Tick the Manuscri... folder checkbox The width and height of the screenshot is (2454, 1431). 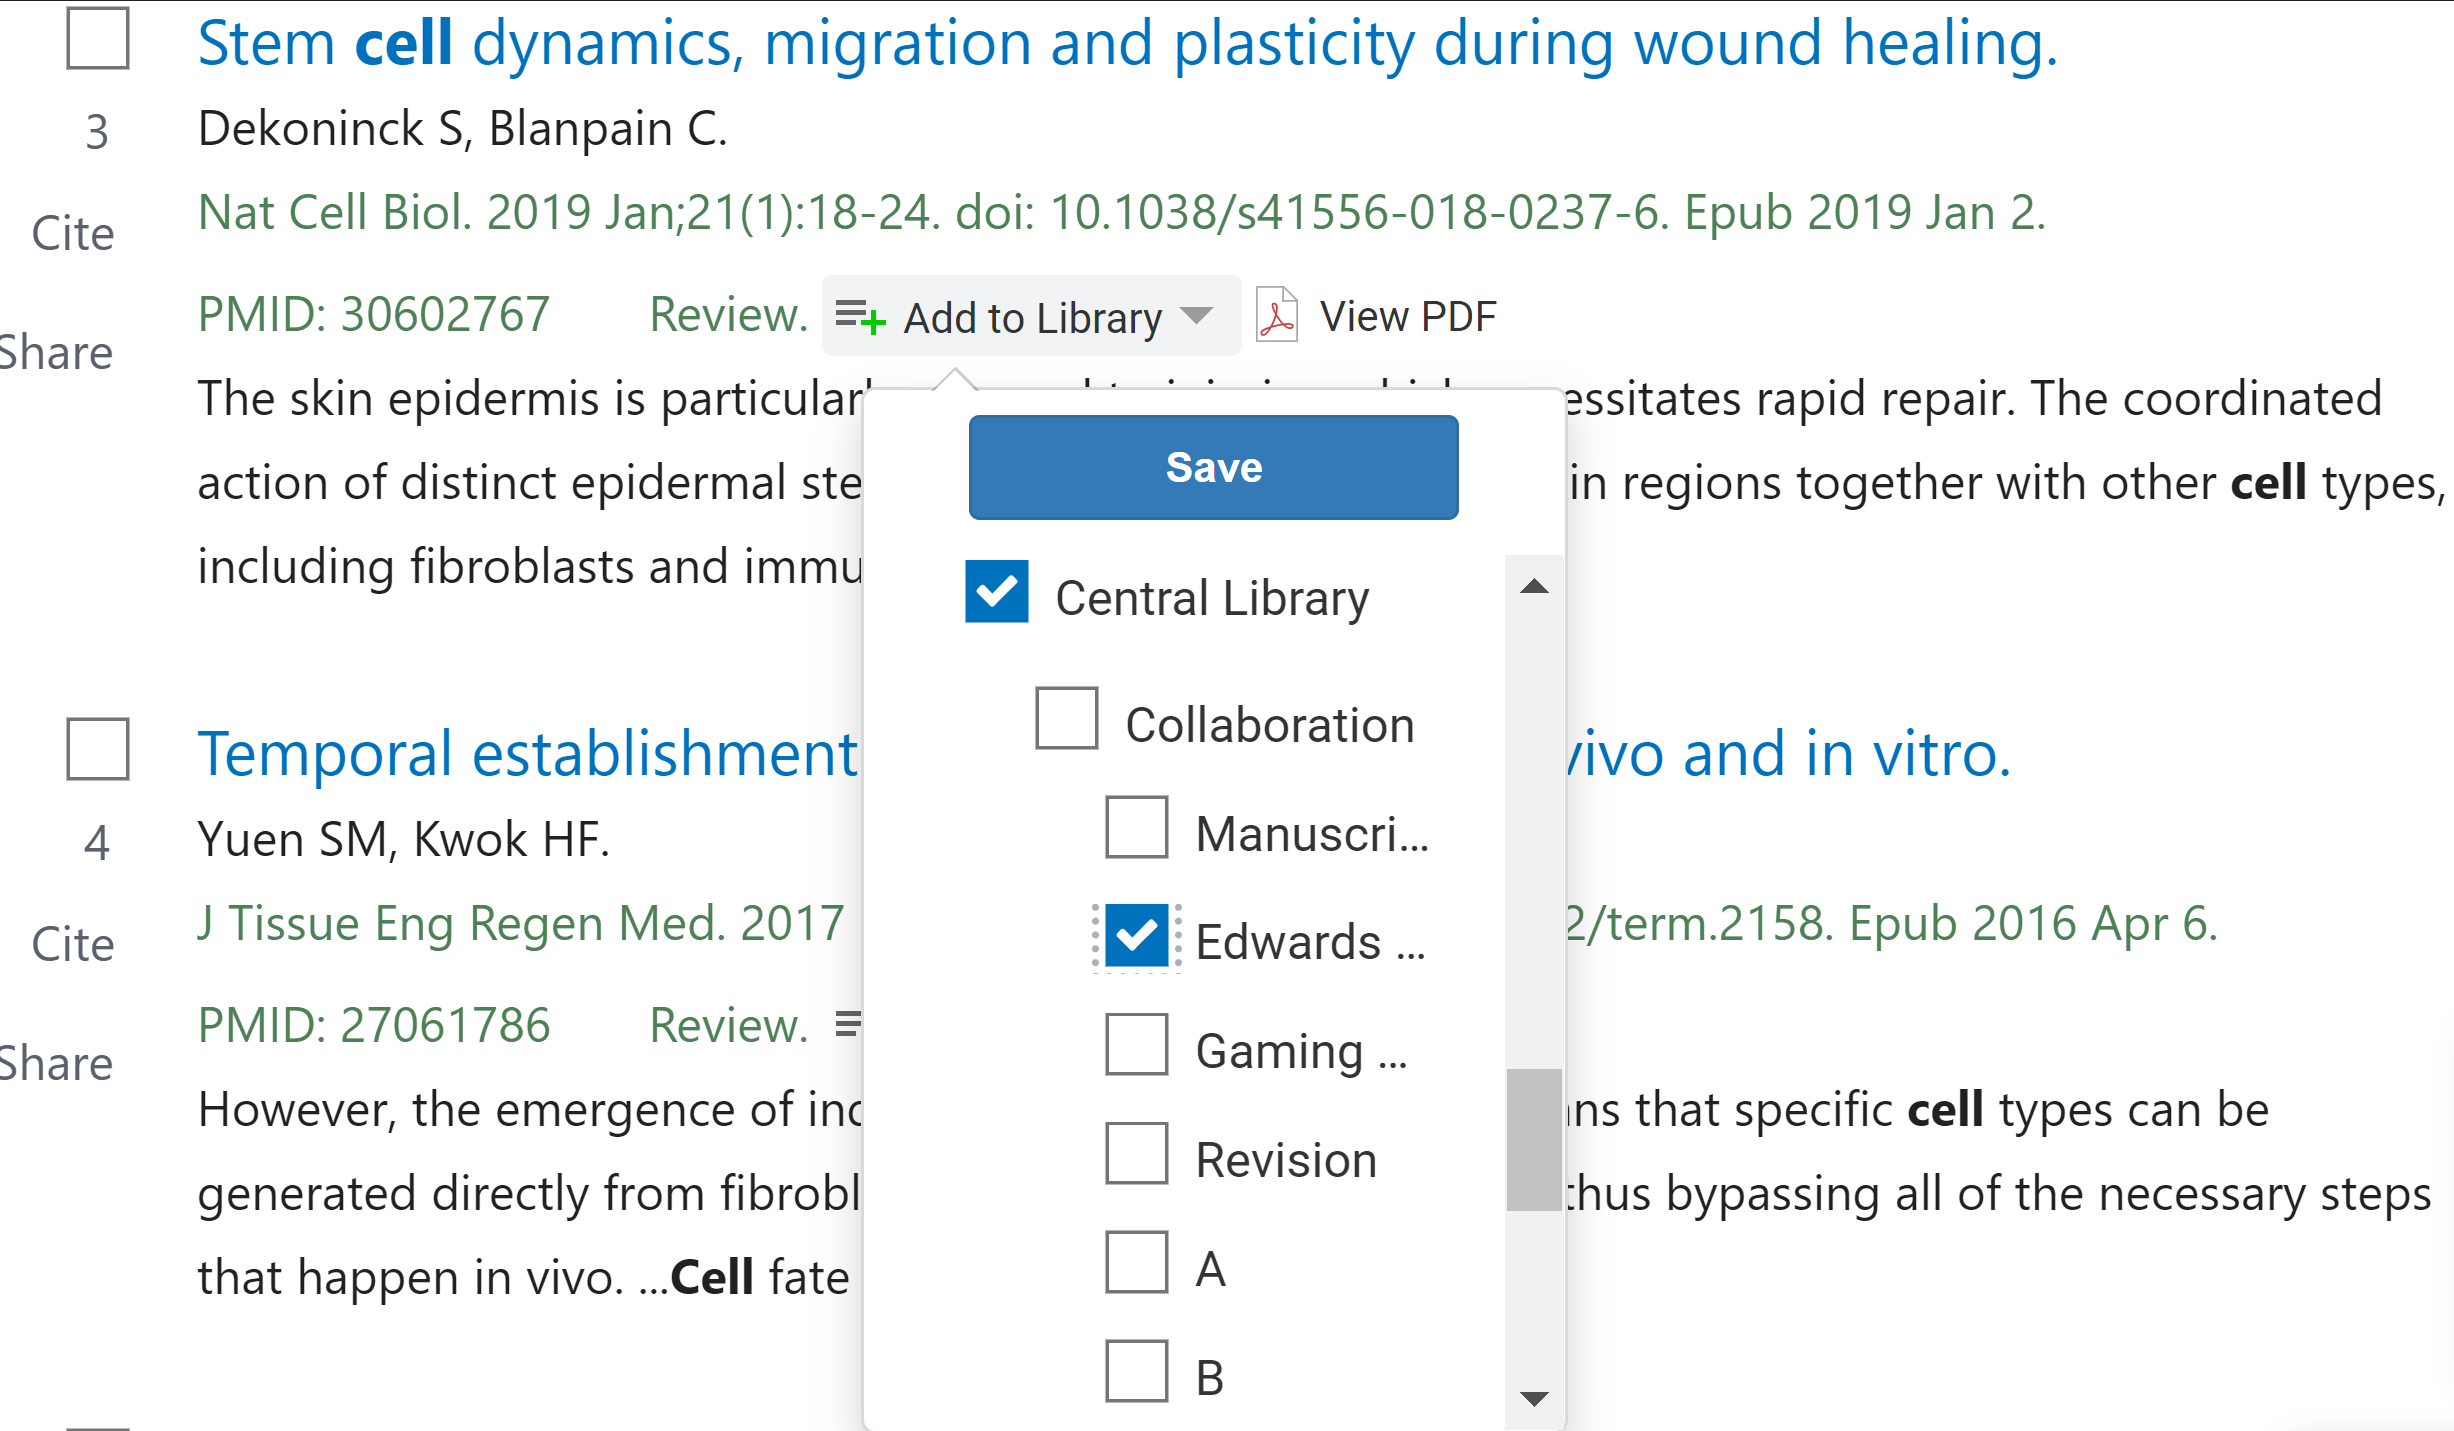1136,827
